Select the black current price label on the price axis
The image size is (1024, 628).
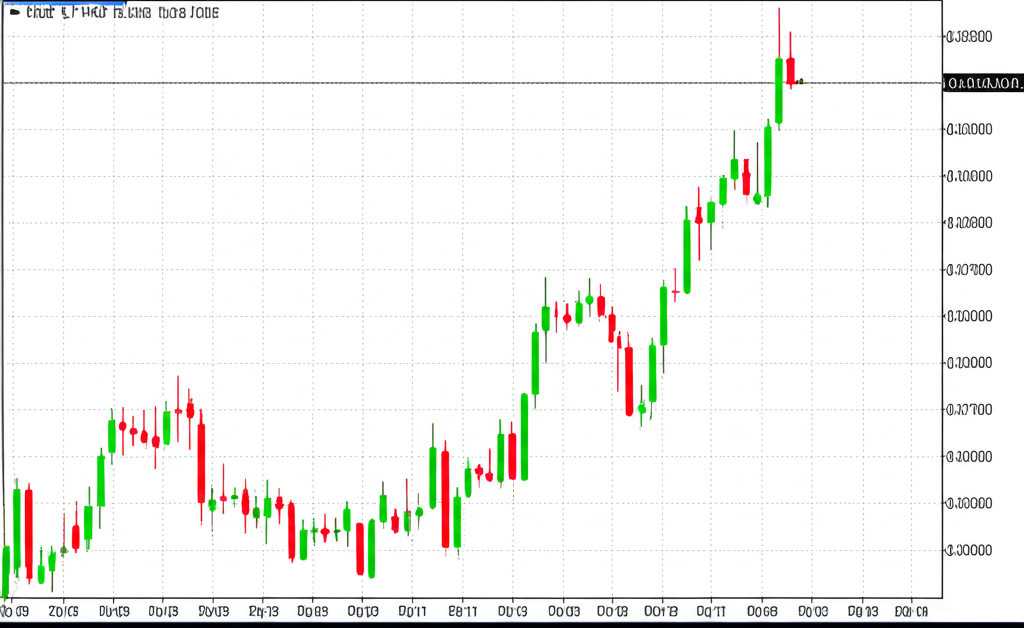tap(982, 83)
